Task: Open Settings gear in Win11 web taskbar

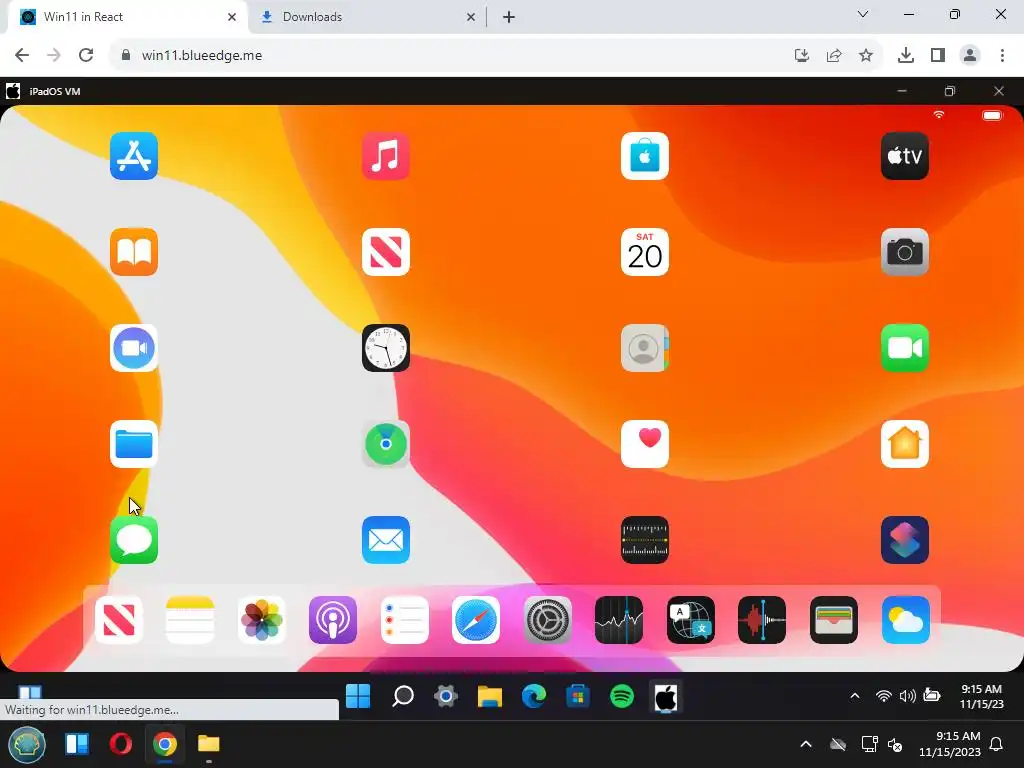Action: 446,696
